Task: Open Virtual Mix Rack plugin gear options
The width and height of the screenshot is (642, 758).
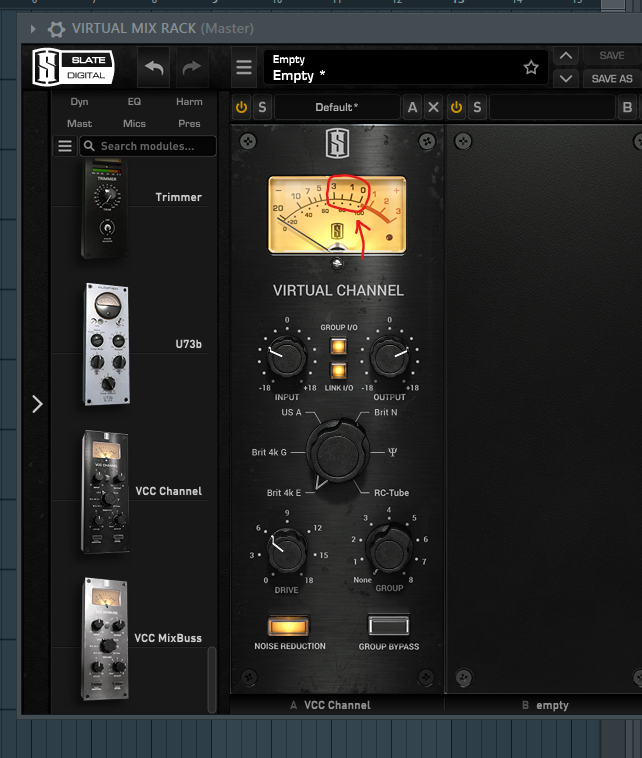Action: tap(56, 29)
